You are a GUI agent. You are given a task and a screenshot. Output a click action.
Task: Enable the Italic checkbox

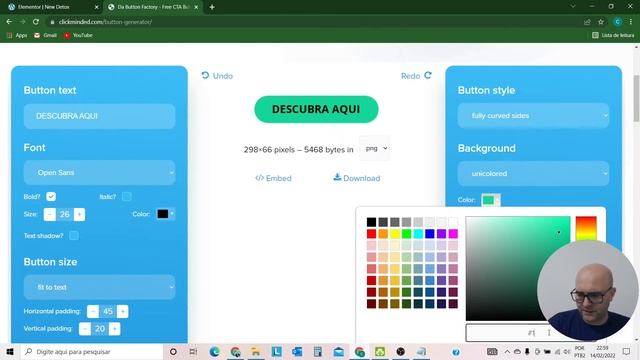[127, 197]
